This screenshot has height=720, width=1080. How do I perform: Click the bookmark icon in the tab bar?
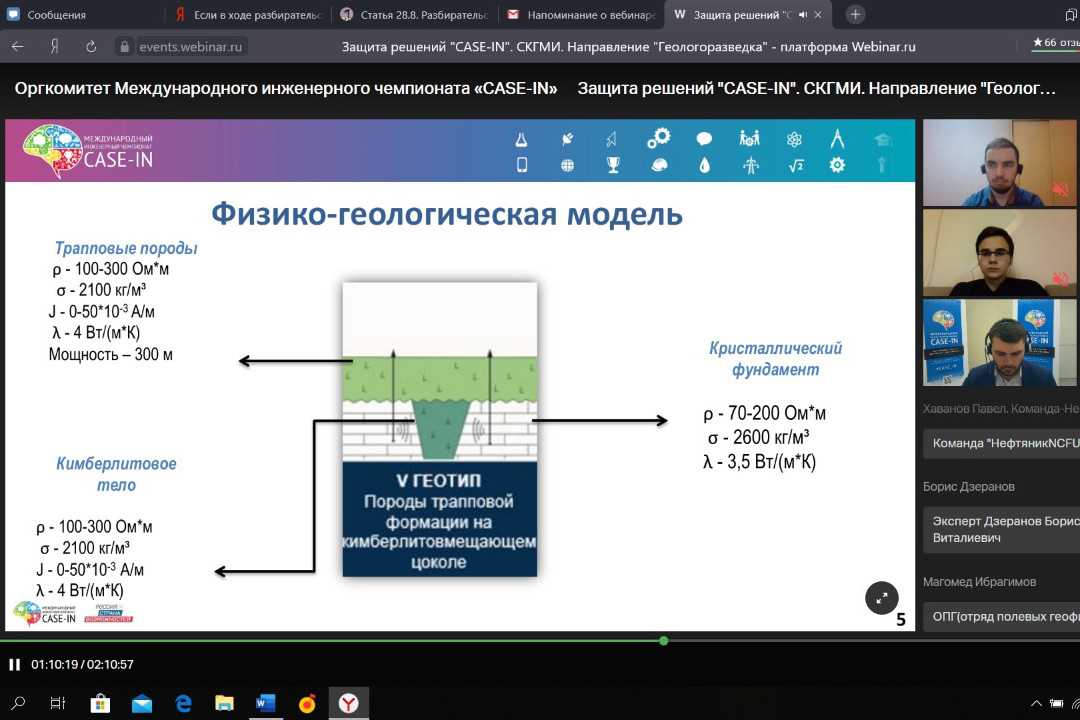1071,14
